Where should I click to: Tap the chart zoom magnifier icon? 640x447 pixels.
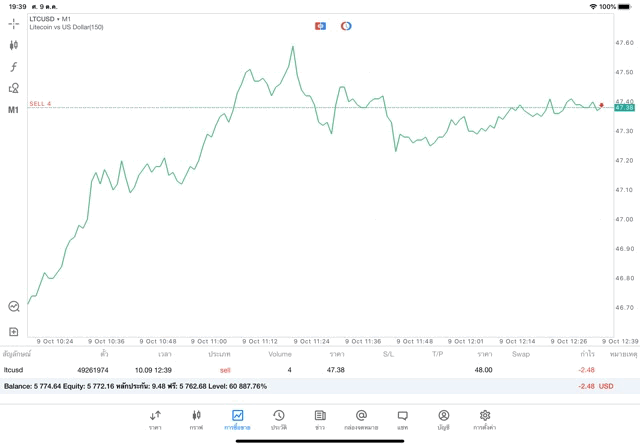click(x=14, y=307)
